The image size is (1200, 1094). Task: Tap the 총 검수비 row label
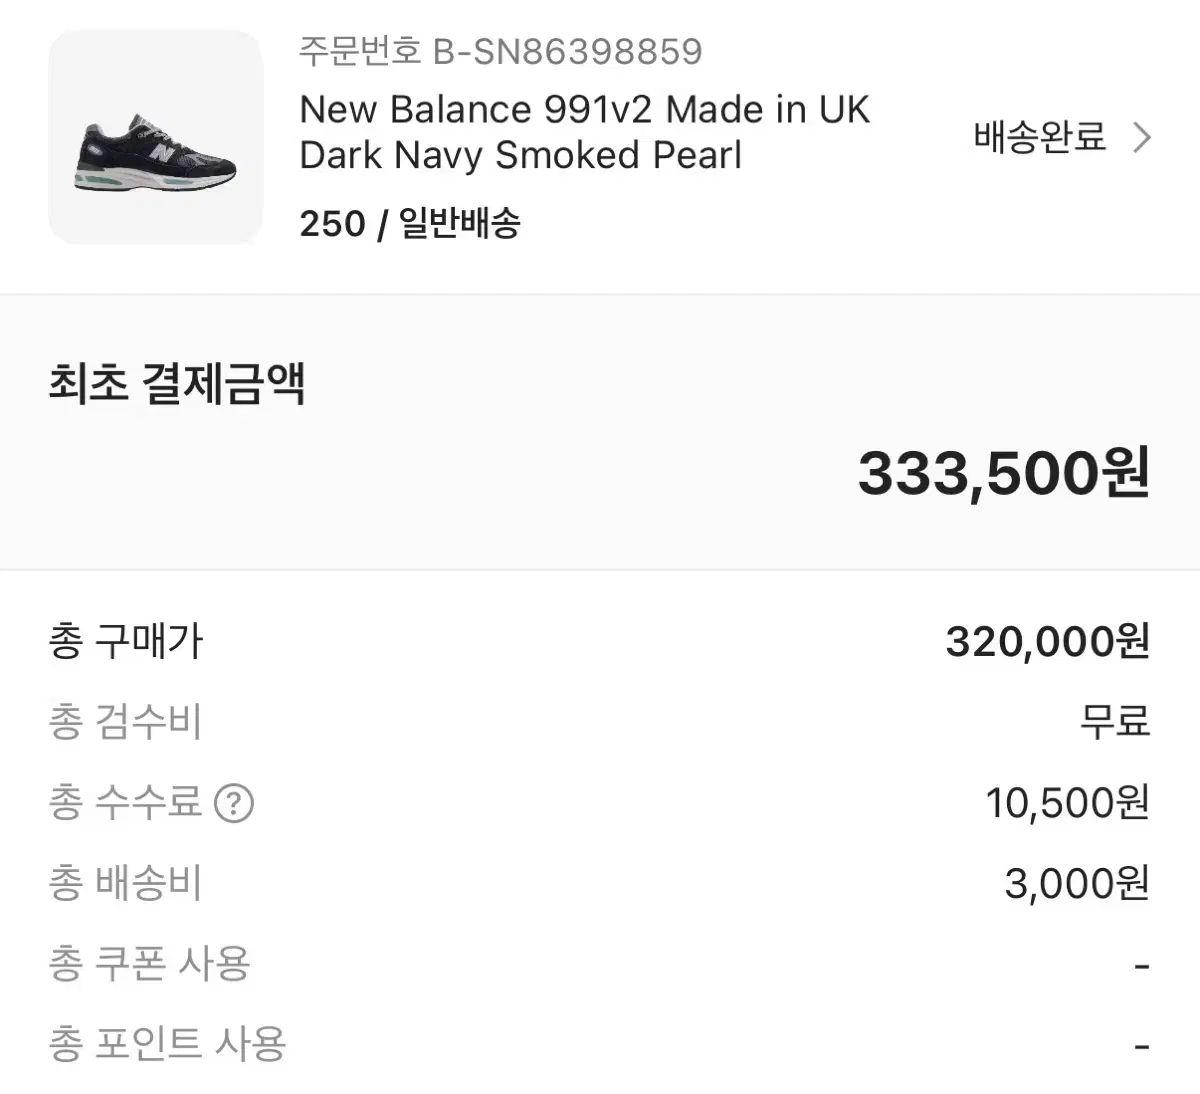click(125, 722)
